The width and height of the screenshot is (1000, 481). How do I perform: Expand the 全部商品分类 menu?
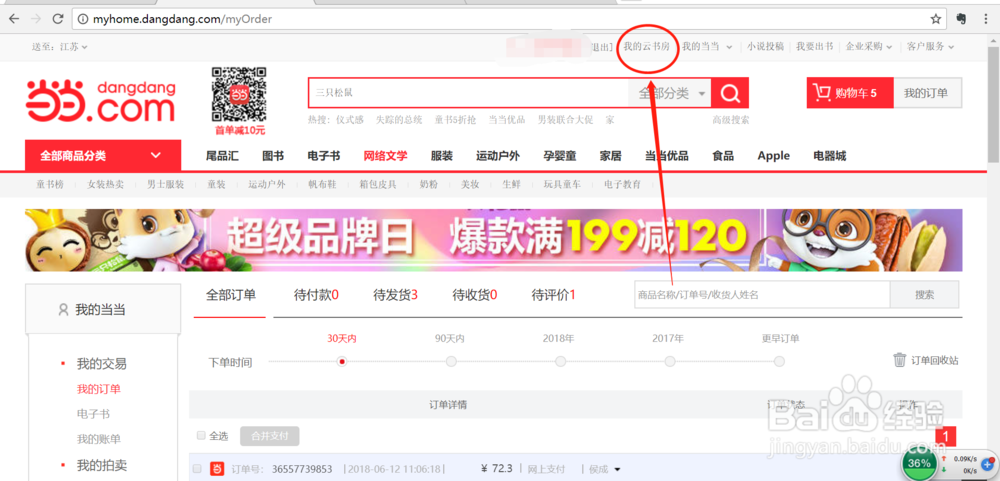[103, 156]
